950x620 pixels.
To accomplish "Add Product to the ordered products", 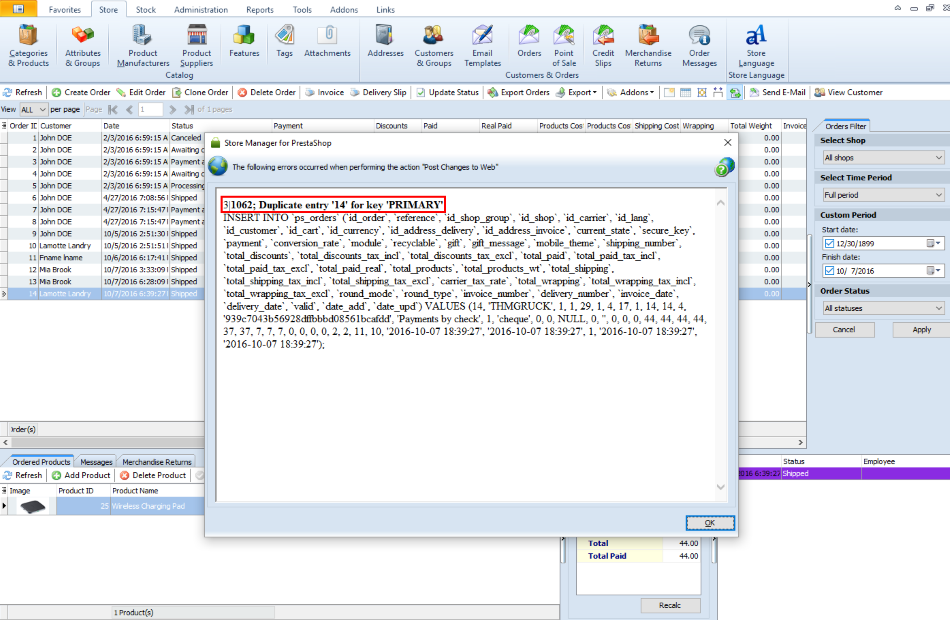I will [81, 475].
